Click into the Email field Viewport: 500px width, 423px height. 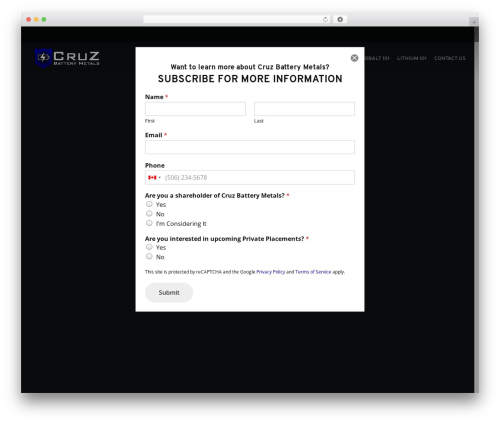250,147
